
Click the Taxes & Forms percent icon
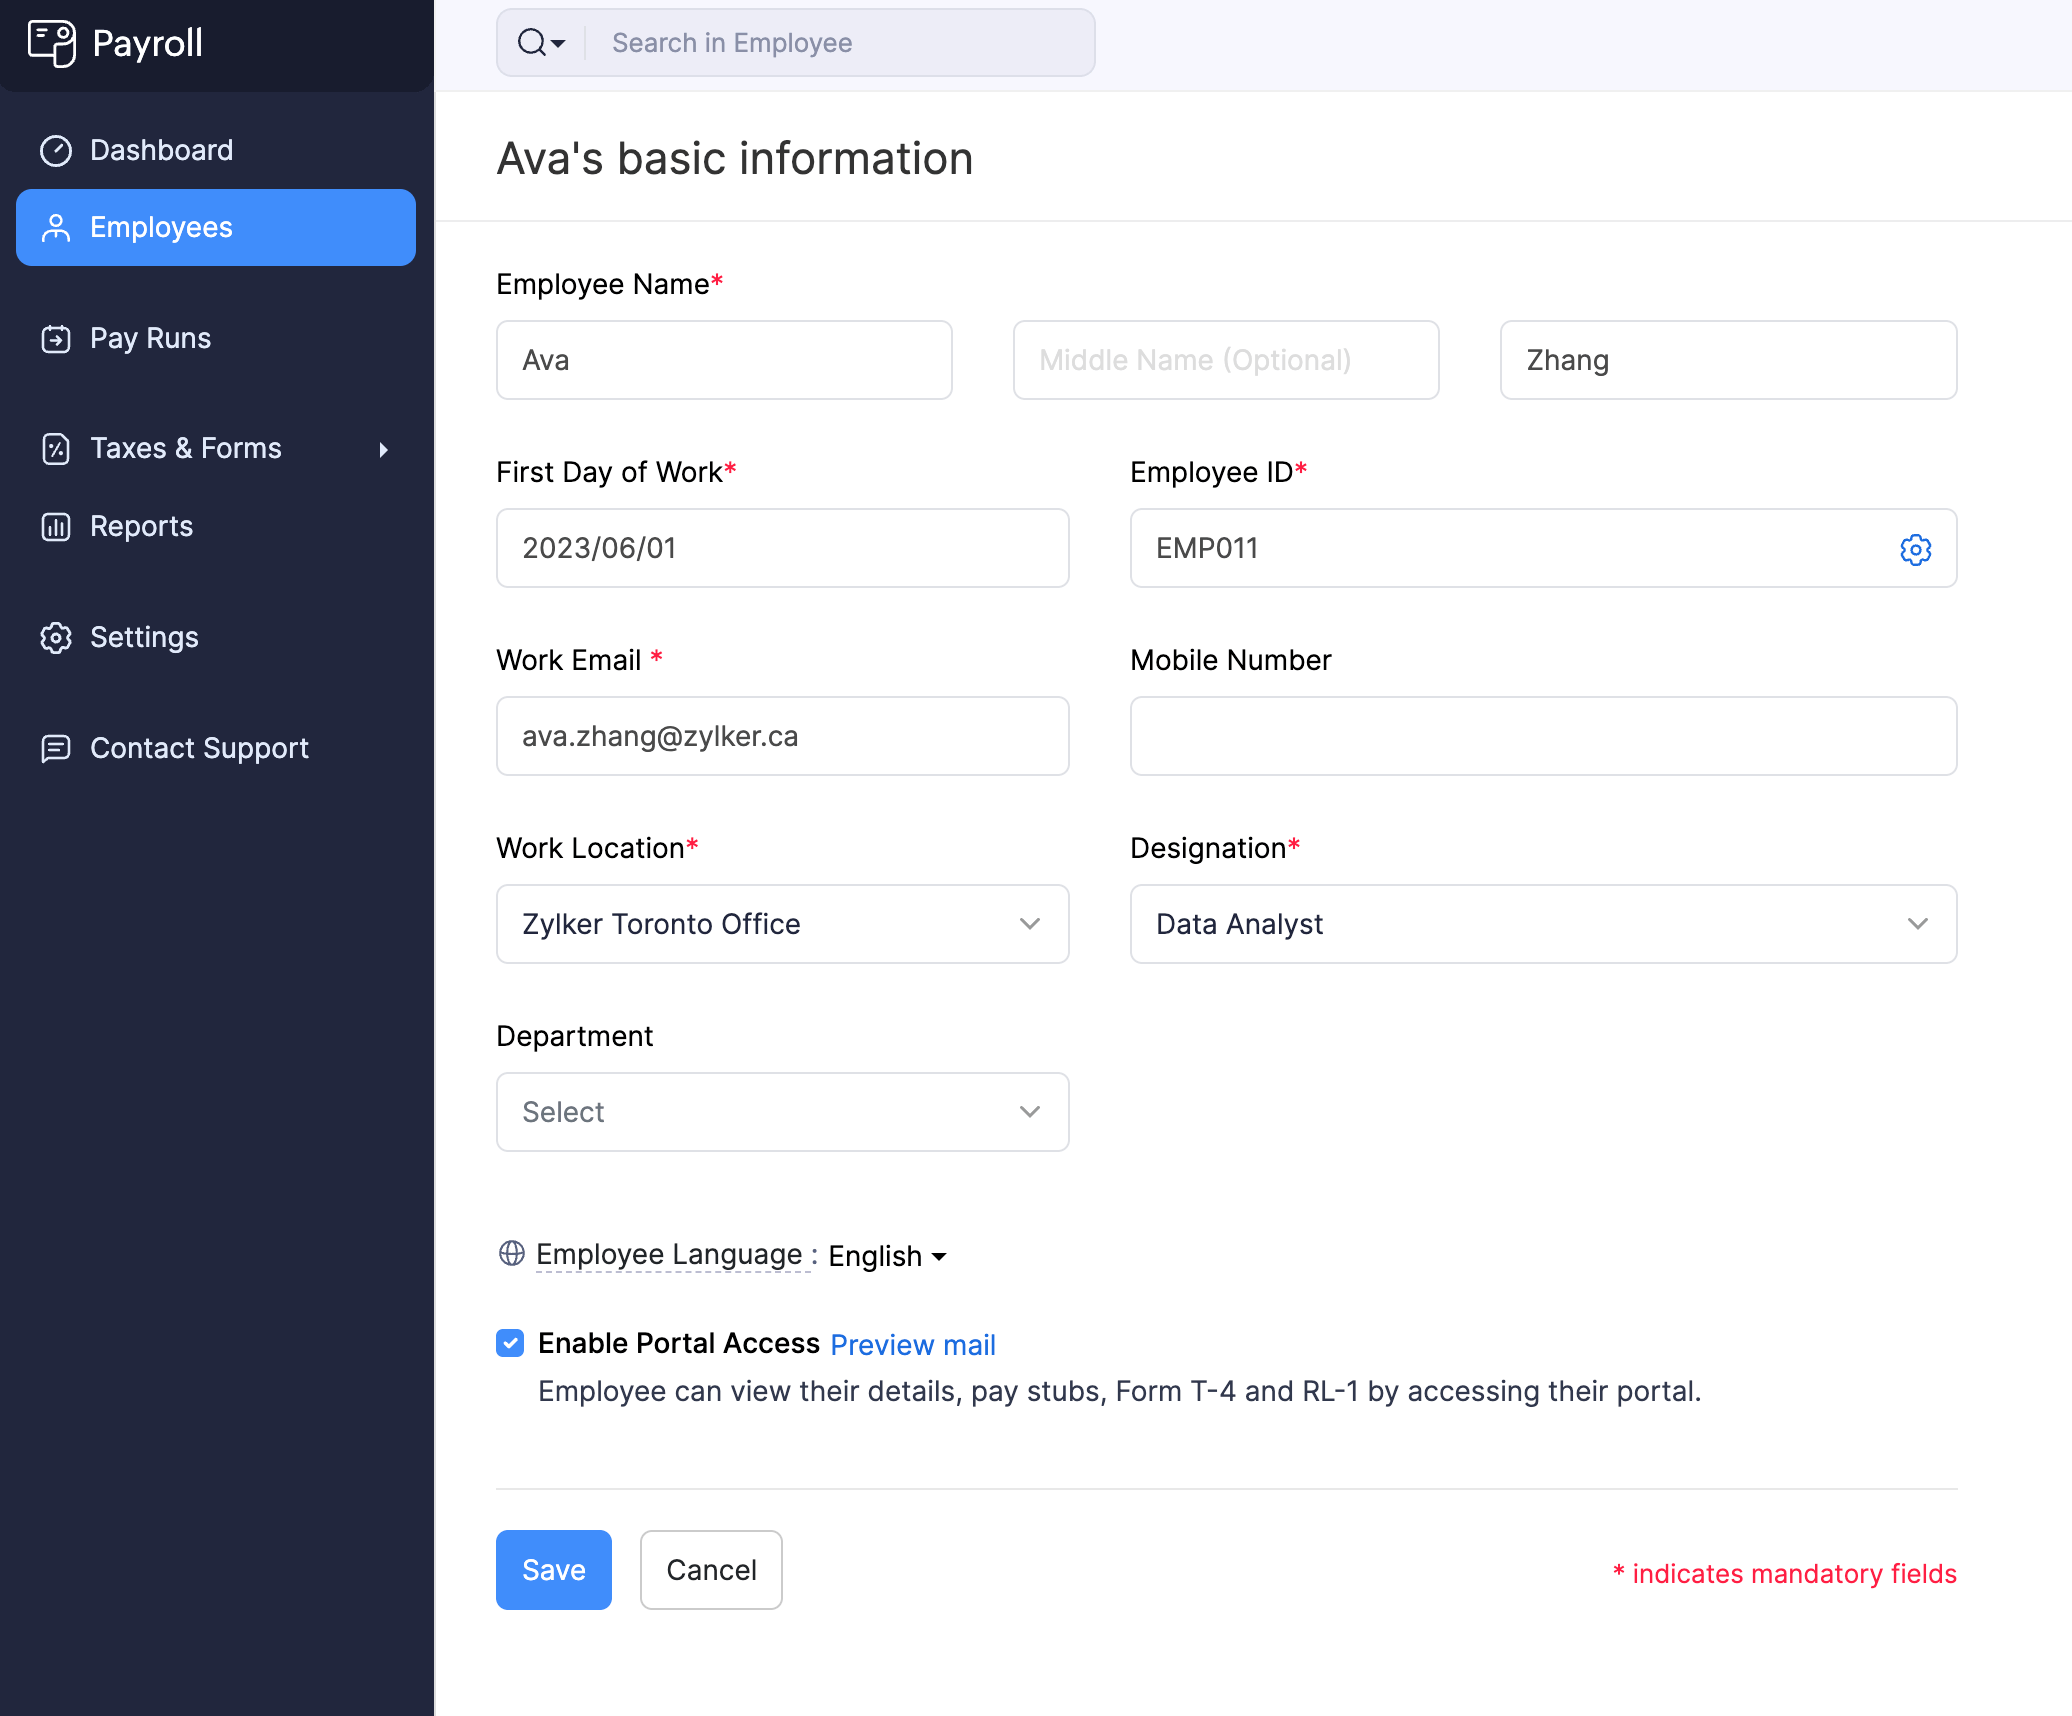[x=56, y=449]
